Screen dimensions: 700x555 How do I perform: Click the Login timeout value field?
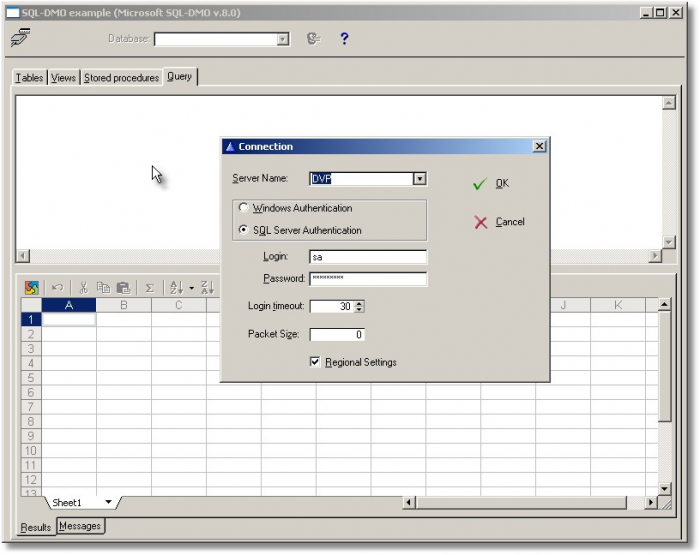(x=332, y=306)
